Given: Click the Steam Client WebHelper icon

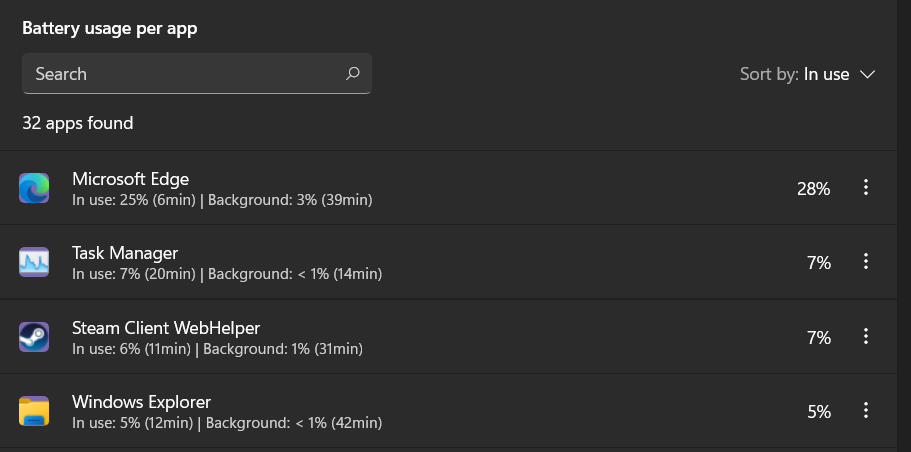Looking at the screenshot, I should [x=34, y=337].
